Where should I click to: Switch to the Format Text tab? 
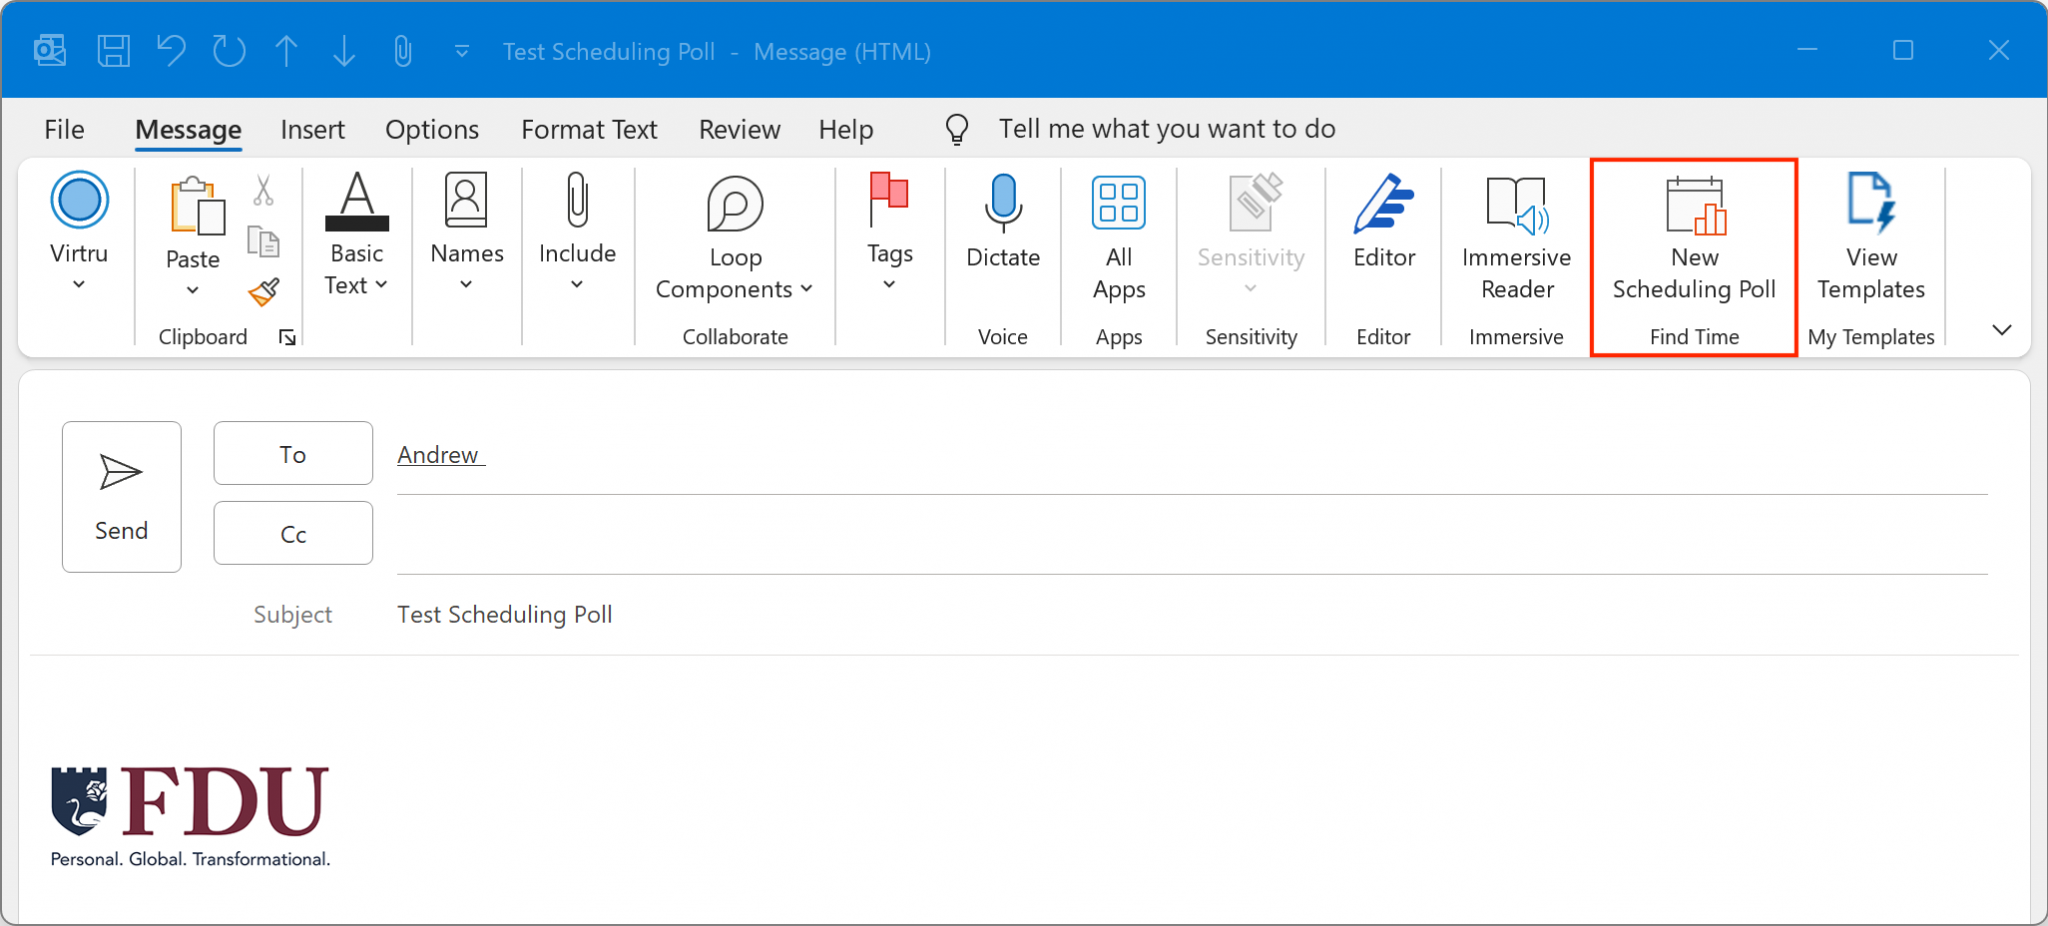click(x=588, y=129)
